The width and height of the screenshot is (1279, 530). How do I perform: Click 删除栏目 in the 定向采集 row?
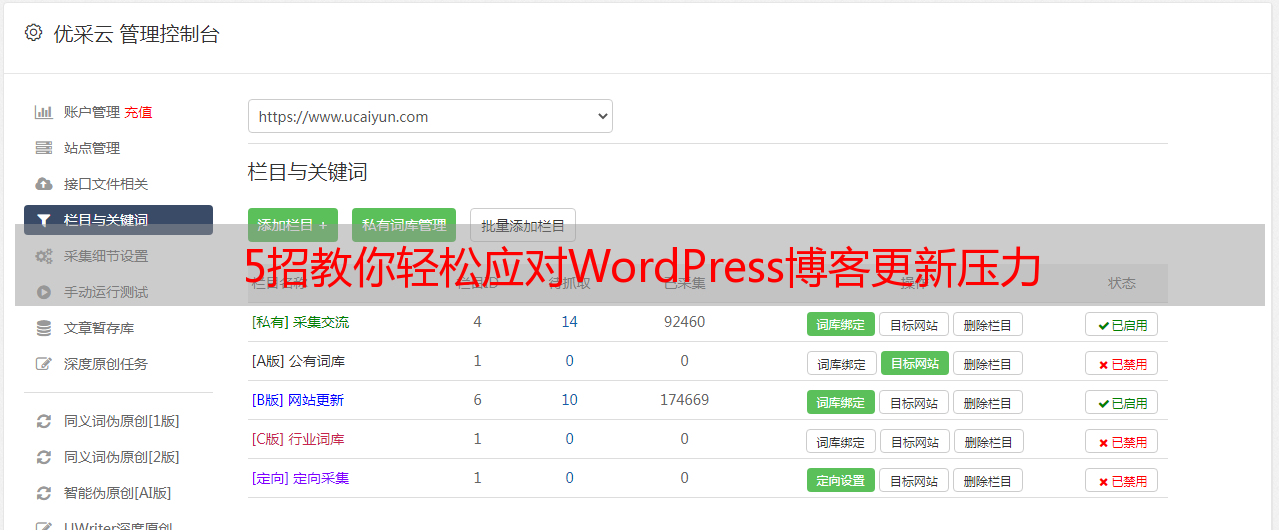[x=988, y=480]
